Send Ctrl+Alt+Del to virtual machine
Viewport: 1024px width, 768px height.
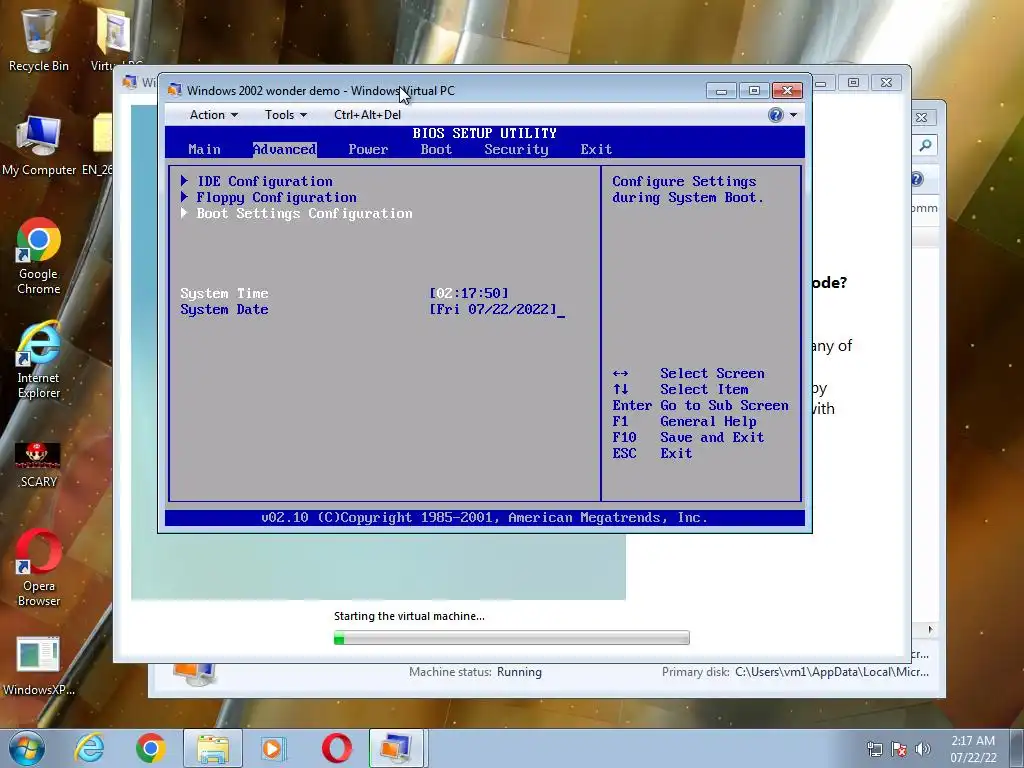coord(367,115)
